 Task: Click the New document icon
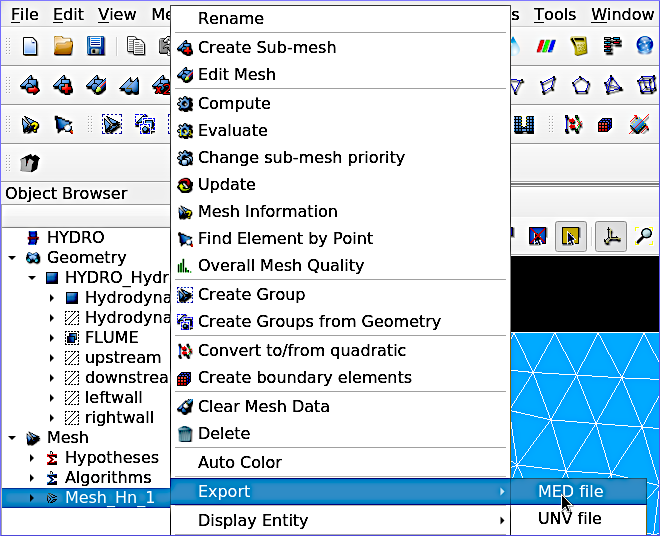30,45
